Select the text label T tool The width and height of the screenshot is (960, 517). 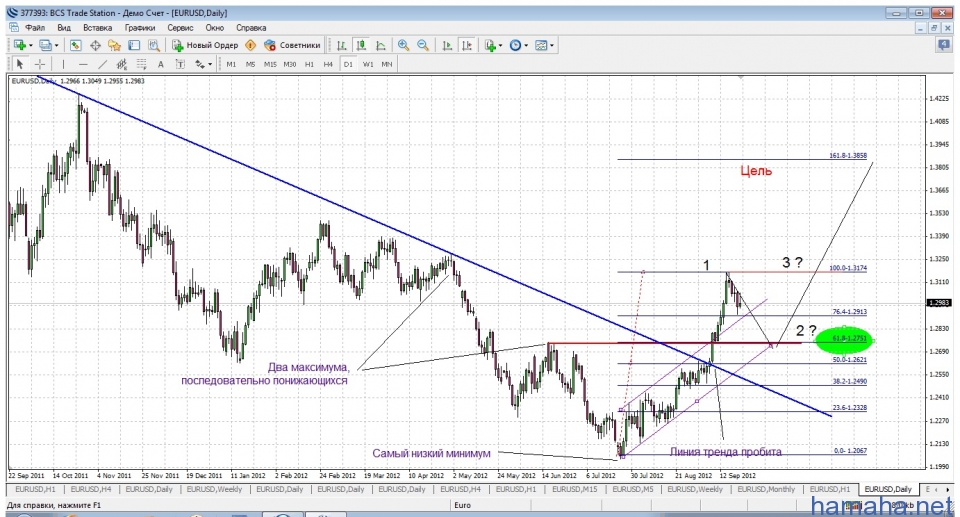pyautogui.click(x=180, y=64)
